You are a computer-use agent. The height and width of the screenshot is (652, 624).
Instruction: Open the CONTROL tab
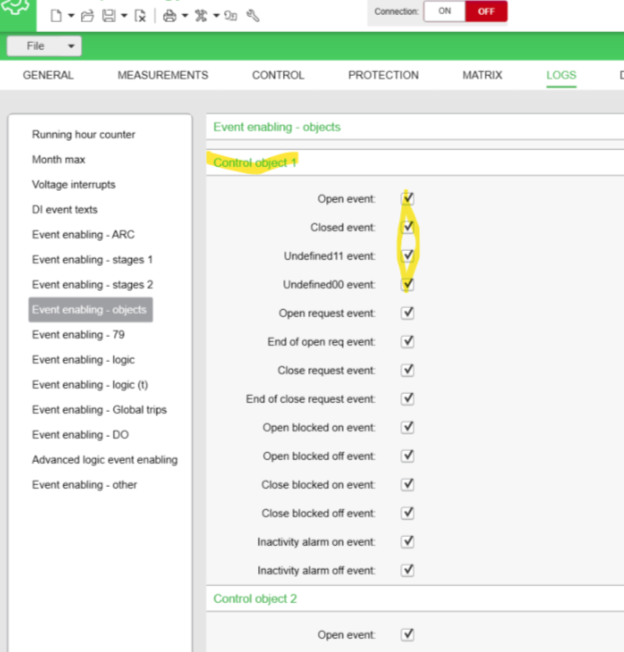tap(278, 75)
